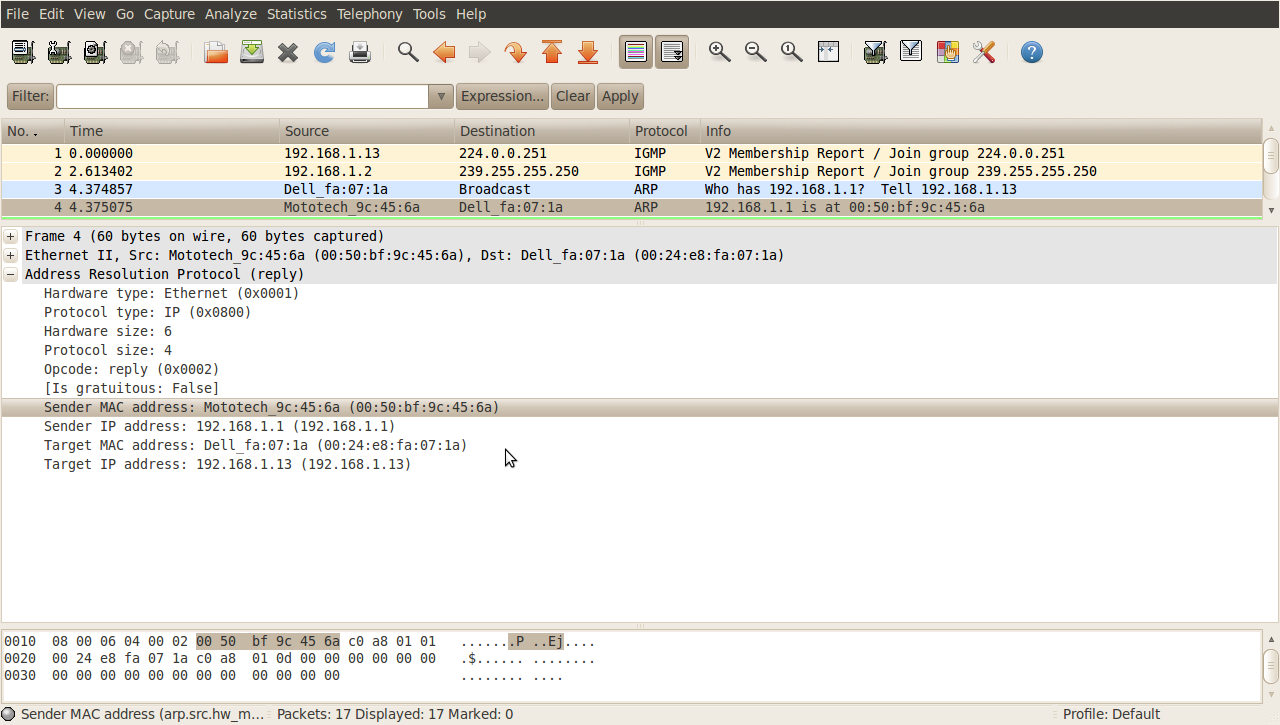The height and width of the screenshot is (725, 1280).
Task: Open the Statistics menu
Action: (x=296, y=14)
